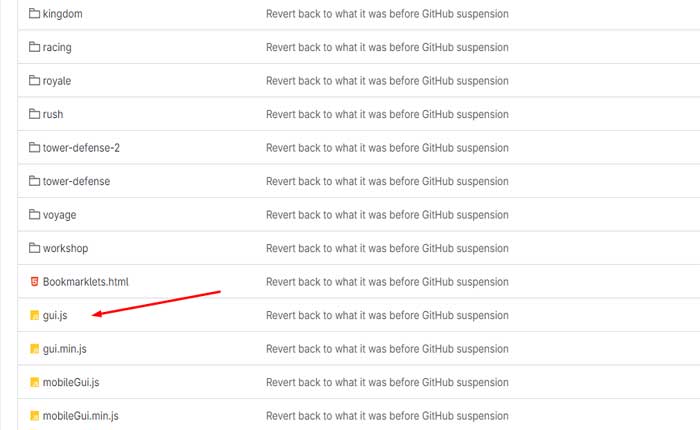The height and width of the screenshot is (430, 700).
Task: Open the kingdom folder
Action: [x=64, y=14]
